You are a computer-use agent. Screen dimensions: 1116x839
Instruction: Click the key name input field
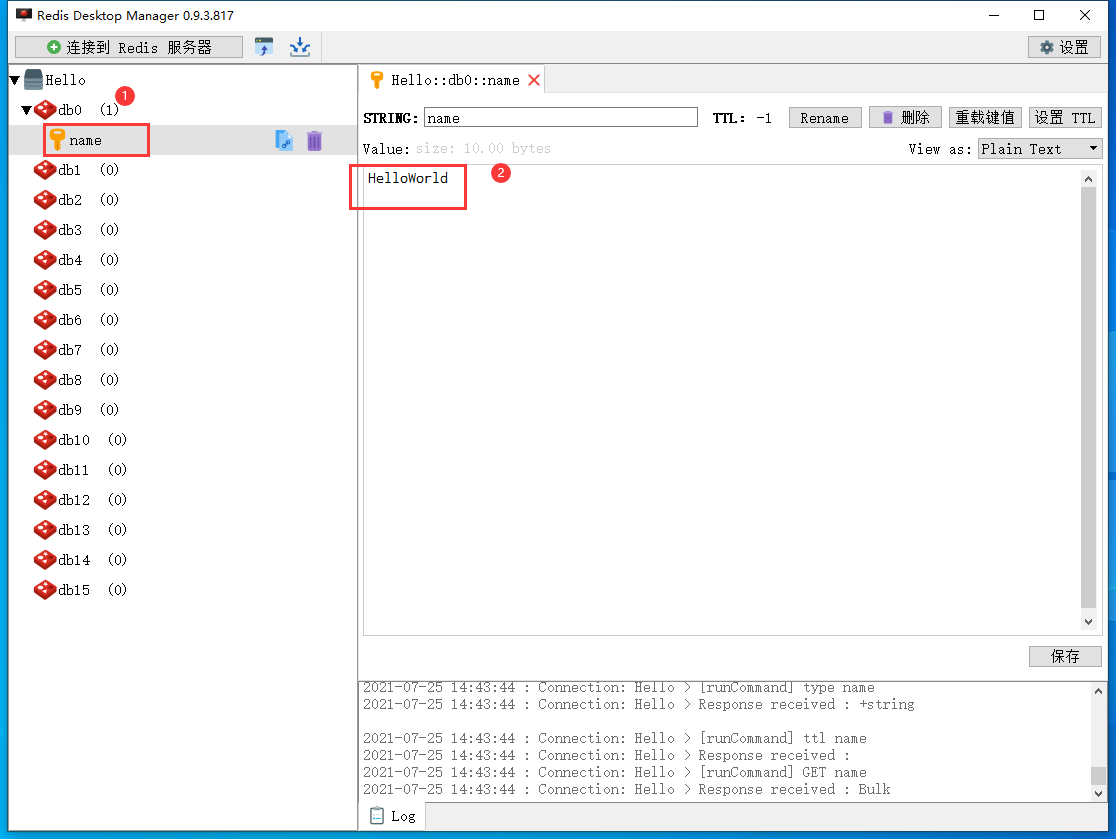tap(561, 117)
